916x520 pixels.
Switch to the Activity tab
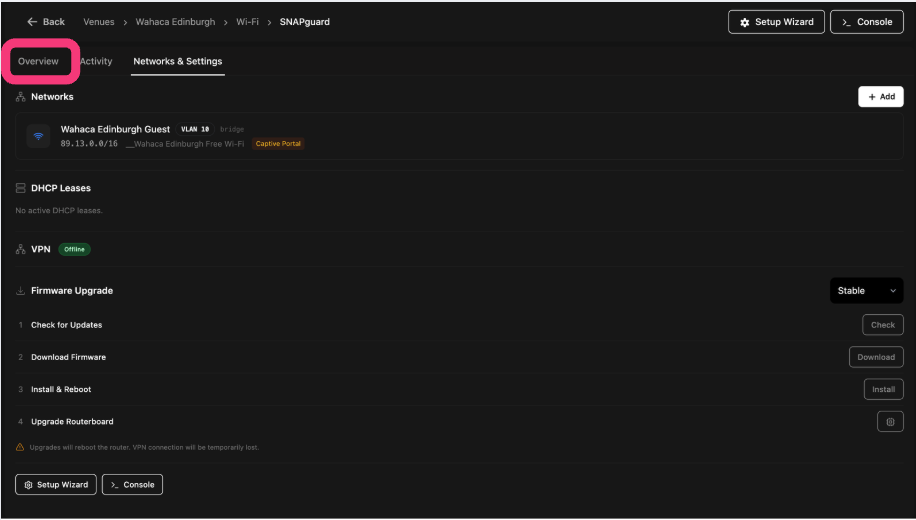[x=96, y=61]
